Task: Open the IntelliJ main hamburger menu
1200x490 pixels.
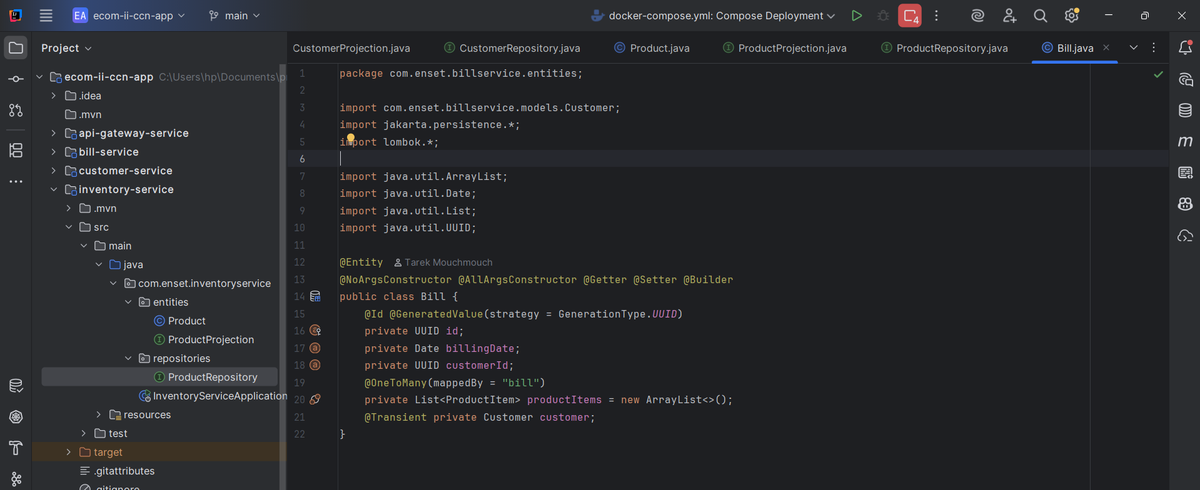Action: click(x=46, y=16)
